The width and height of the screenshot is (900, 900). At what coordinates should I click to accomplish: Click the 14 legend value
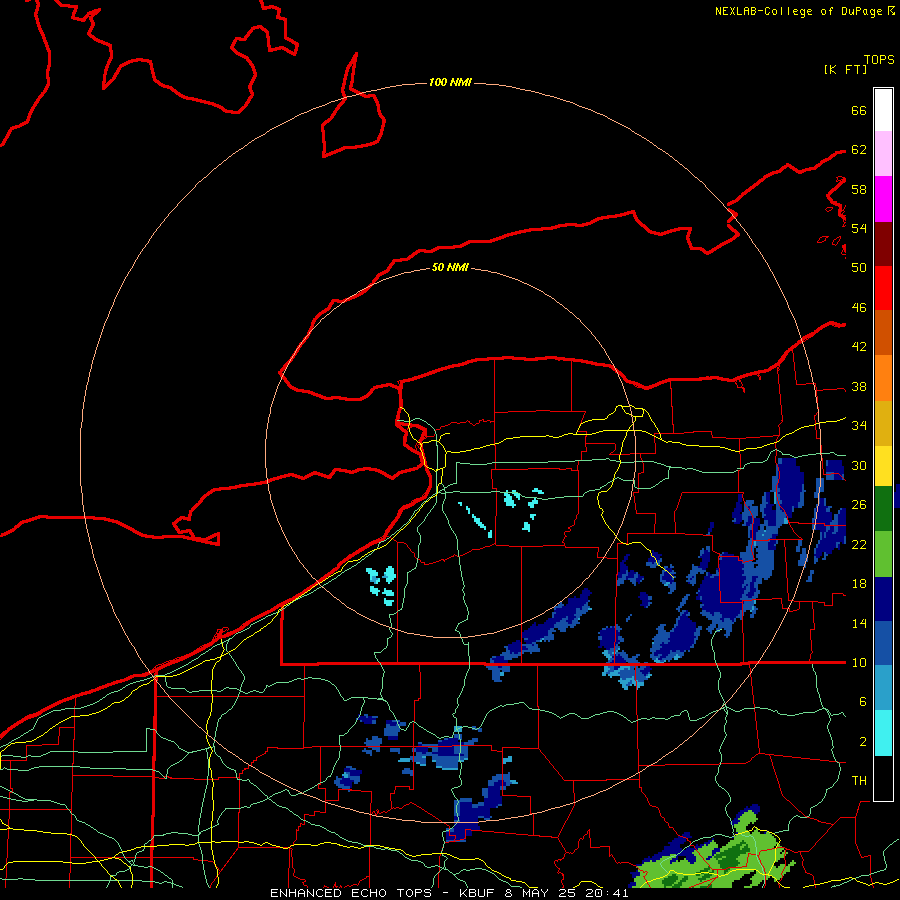coord(859,623)
